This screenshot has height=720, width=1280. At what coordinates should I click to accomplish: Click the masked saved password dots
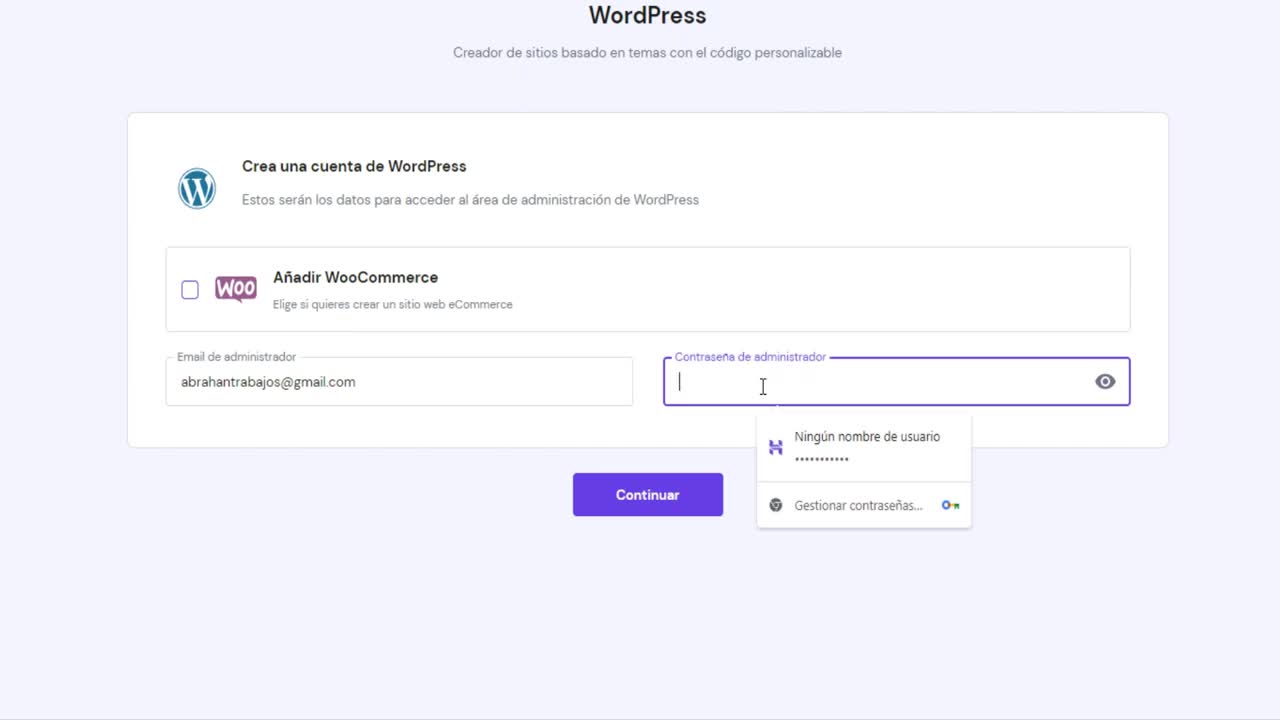tap(822, 459)
